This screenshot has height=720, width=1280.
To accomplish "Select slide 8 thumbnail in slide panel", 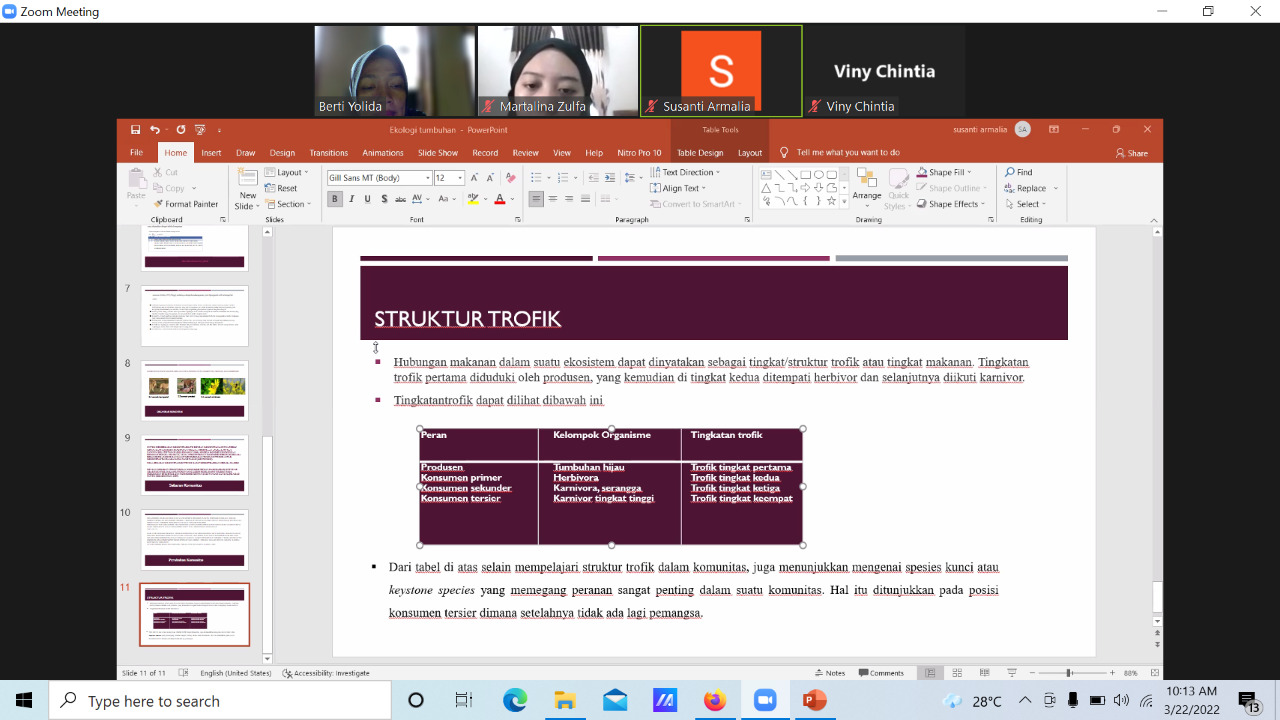I will [x=195, y=390].
